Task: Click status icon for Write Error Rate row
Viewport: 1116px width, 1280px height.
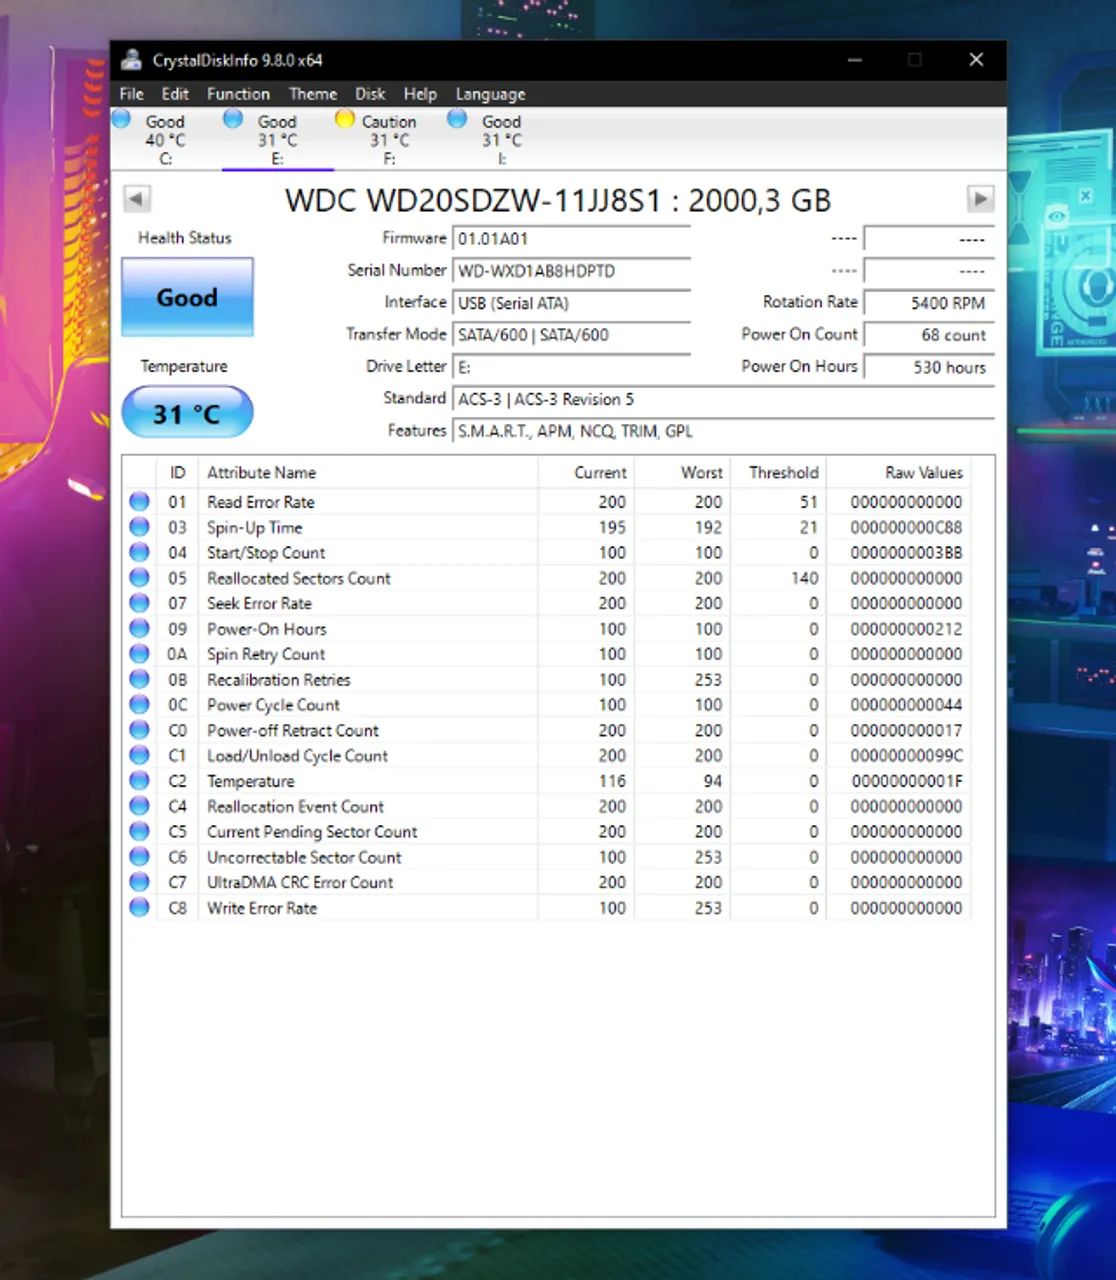Action: click(x=140, y=907)
